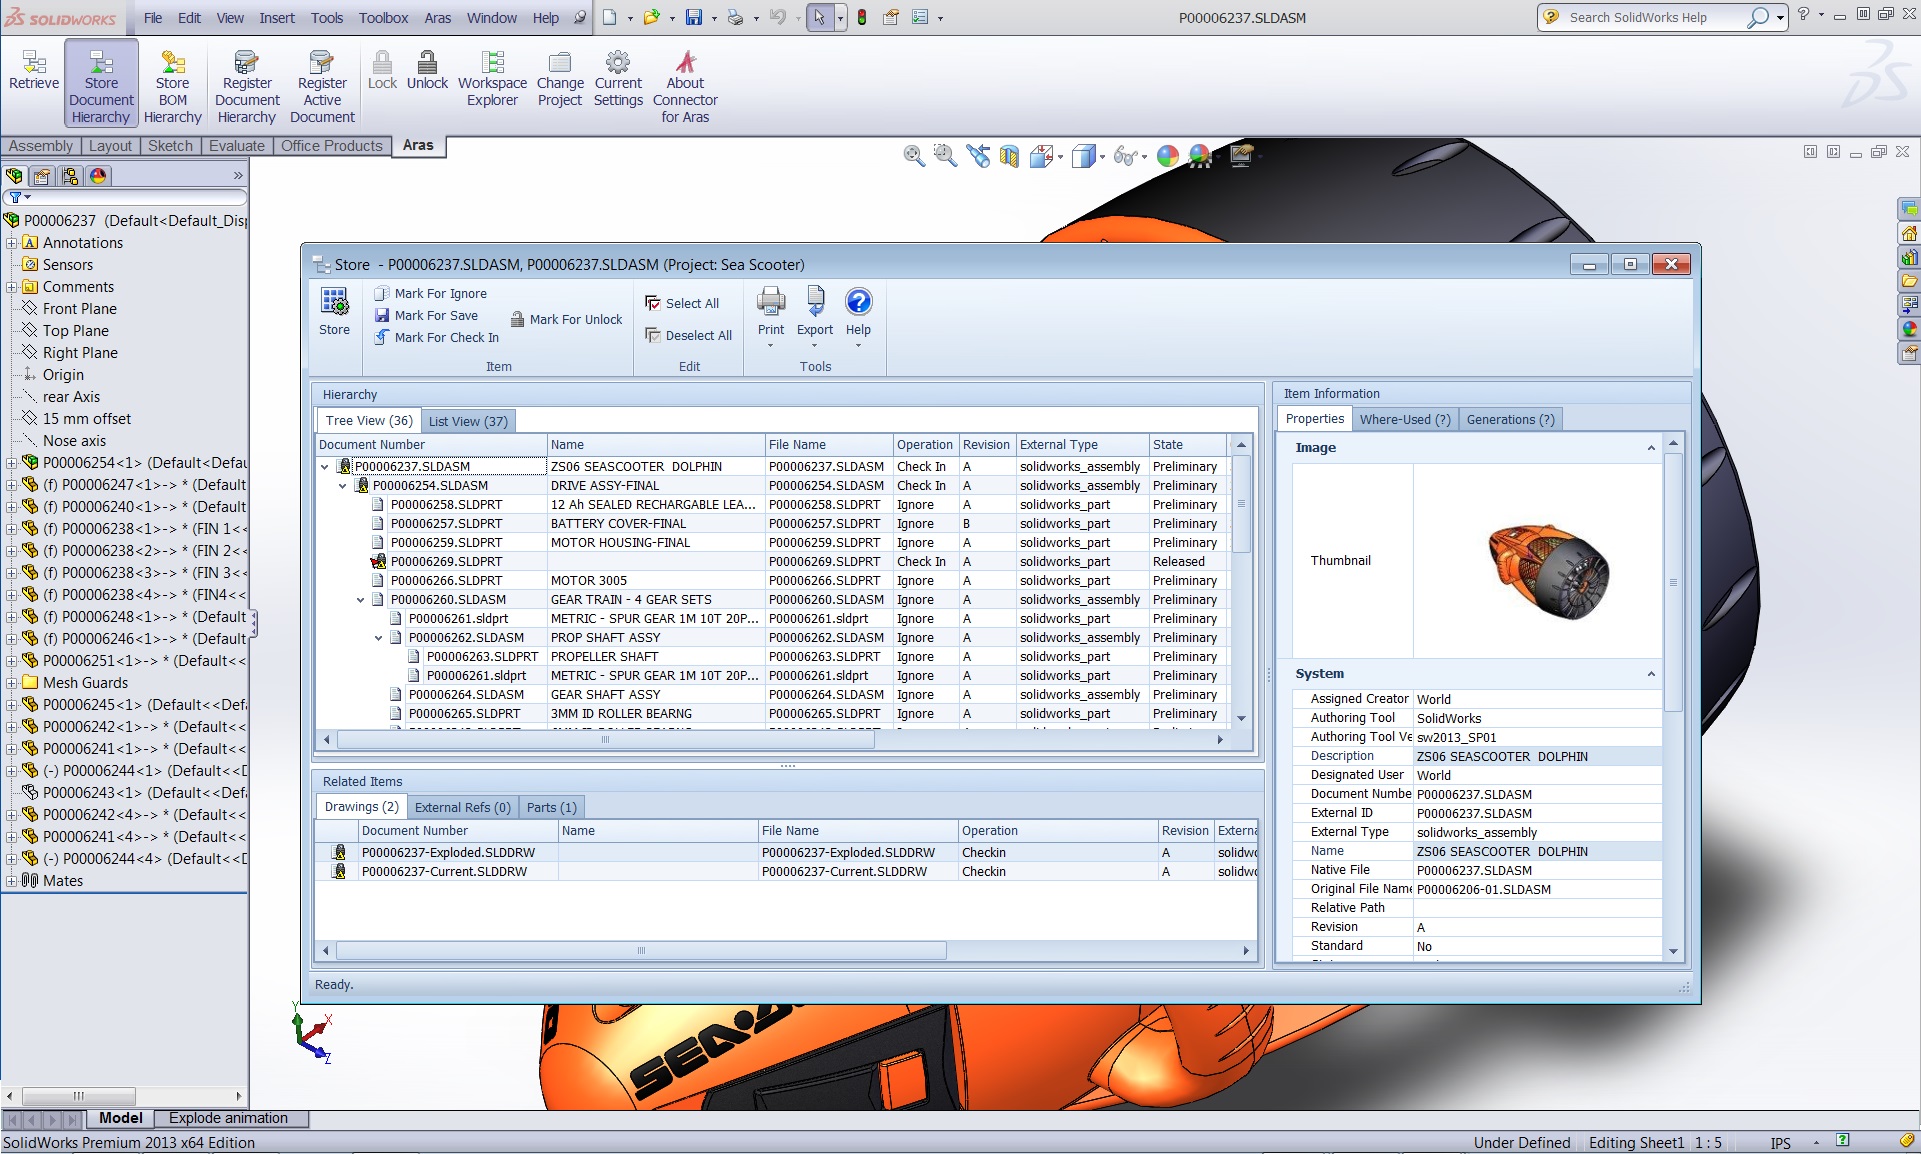The image size is (1921, 1154).
Task: Click the Store button in dialog
Action: [334, 311]
